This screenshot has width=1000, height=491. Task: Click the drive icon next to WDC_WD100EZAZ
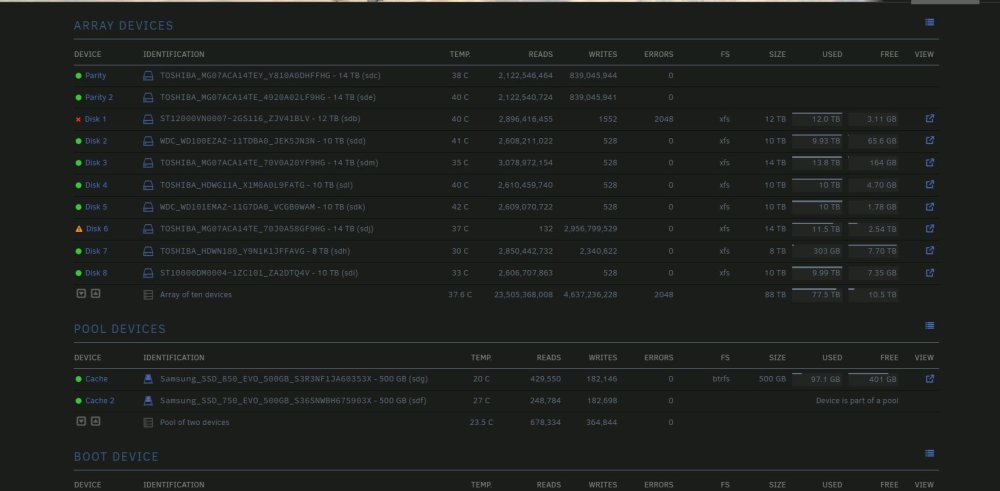coord(148,141)
